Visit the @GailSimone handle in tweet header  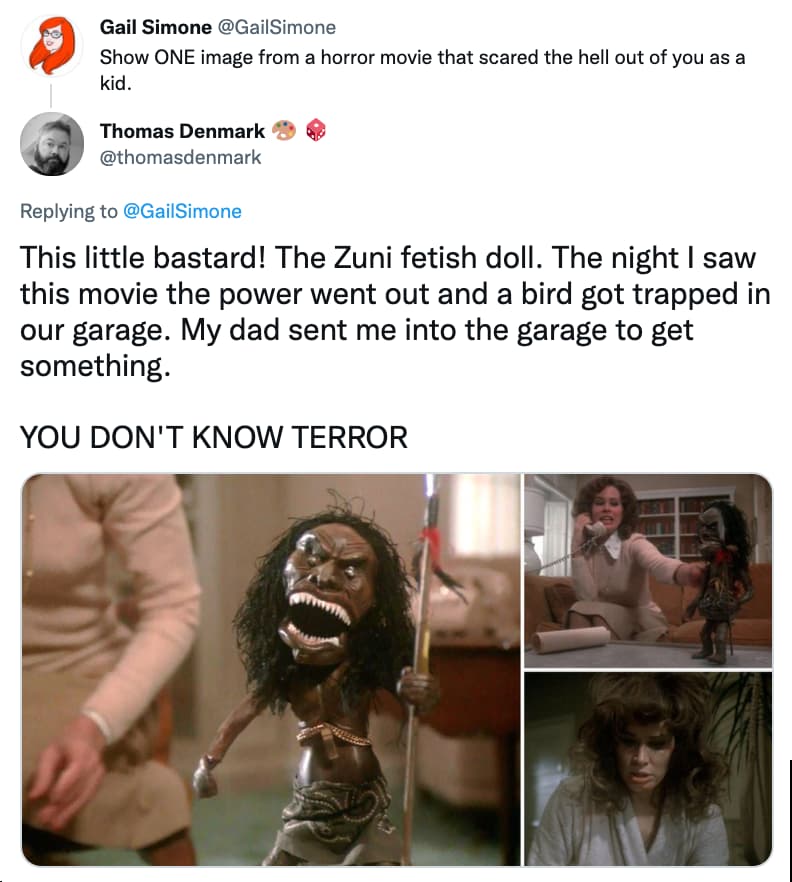point(276,27)
